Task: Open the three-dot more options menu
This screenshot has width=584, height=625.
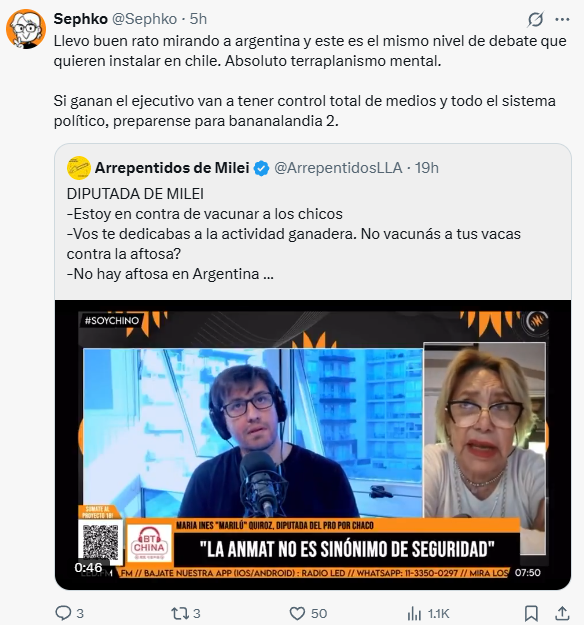Action: tap(562, 19)
